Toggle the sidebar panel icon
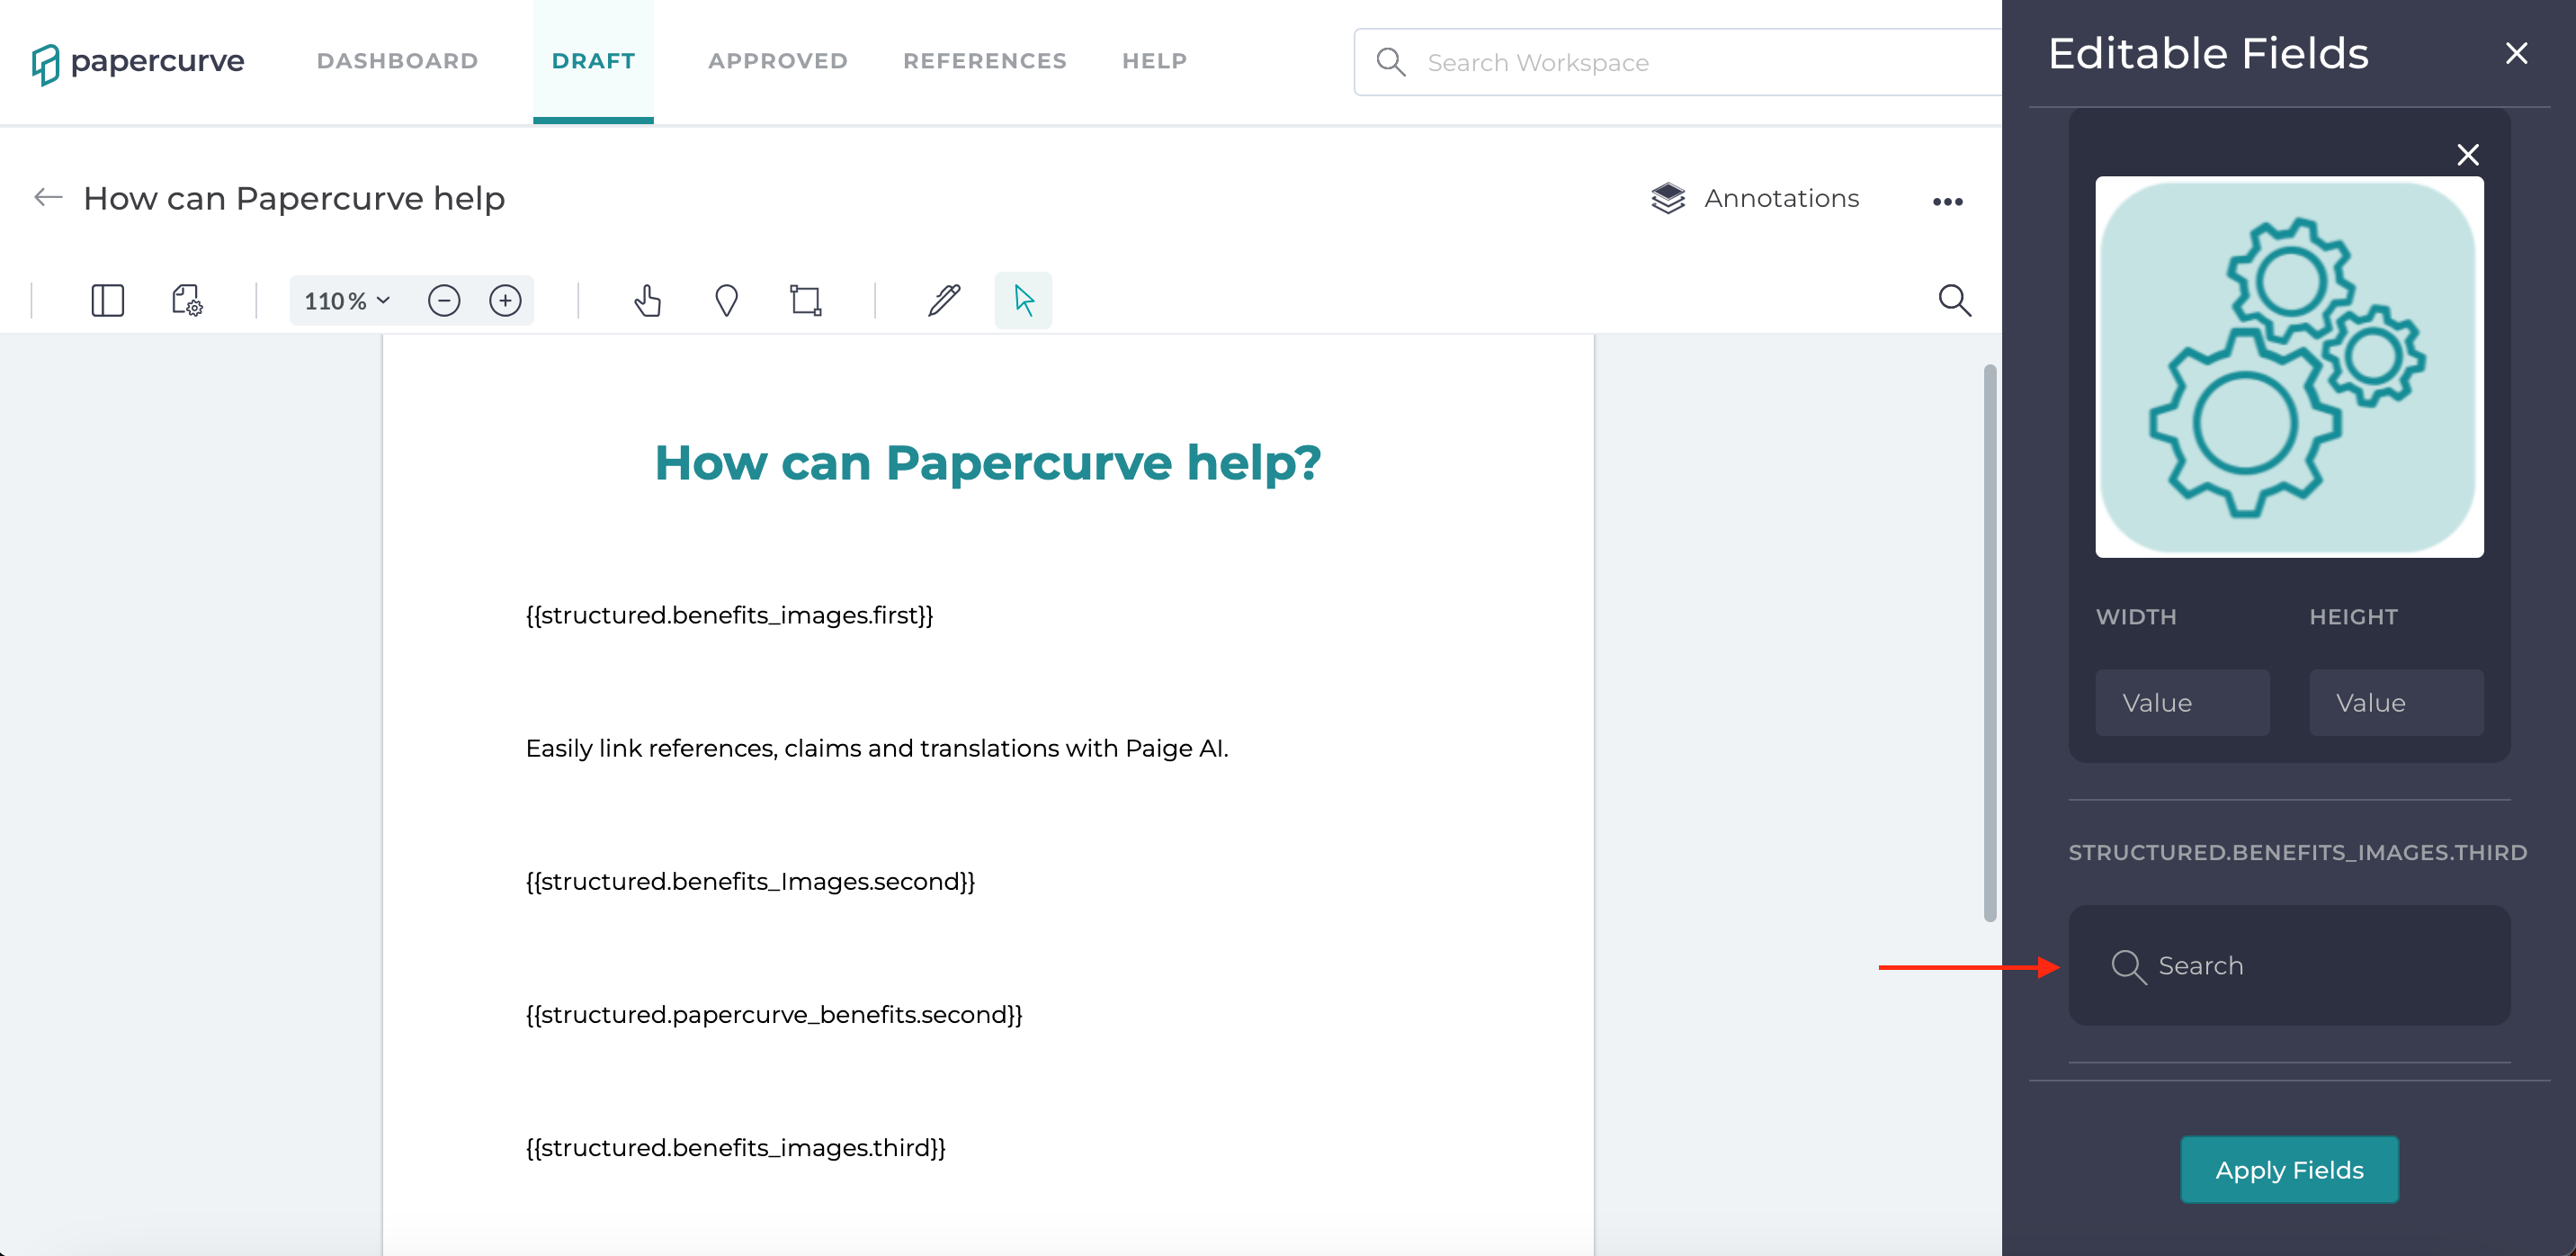2576x1256 pixels. coord(108,300)
